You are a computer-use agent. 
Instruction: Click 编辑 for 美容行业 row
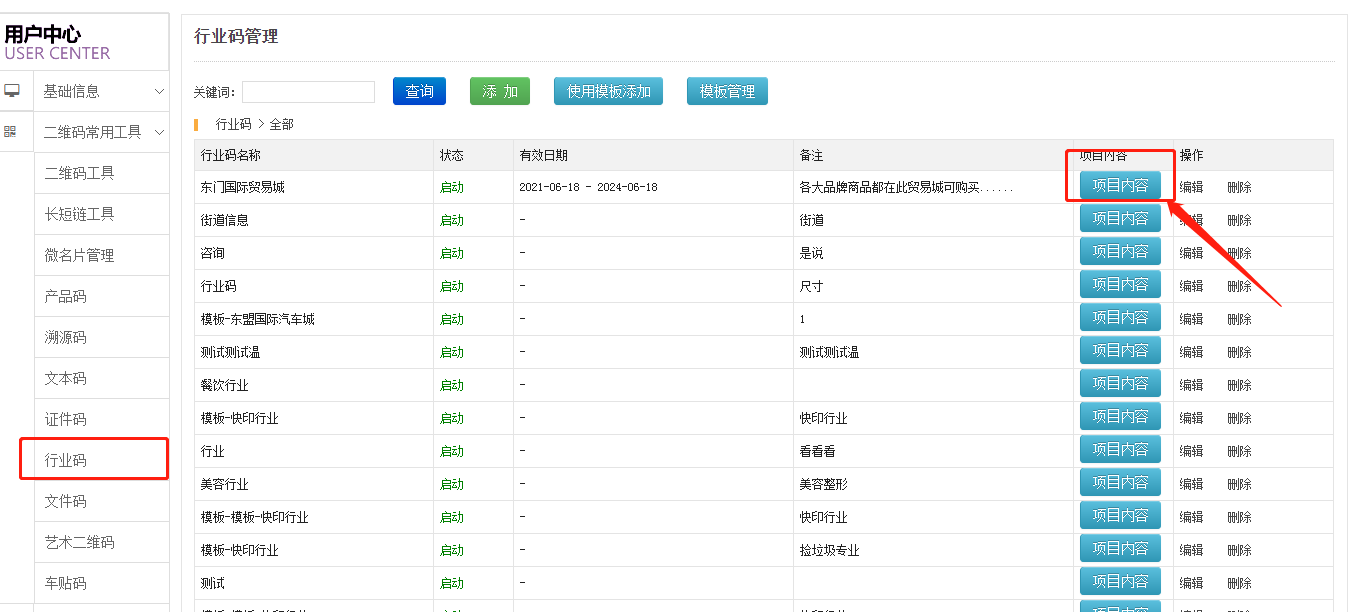point(1191,484)
